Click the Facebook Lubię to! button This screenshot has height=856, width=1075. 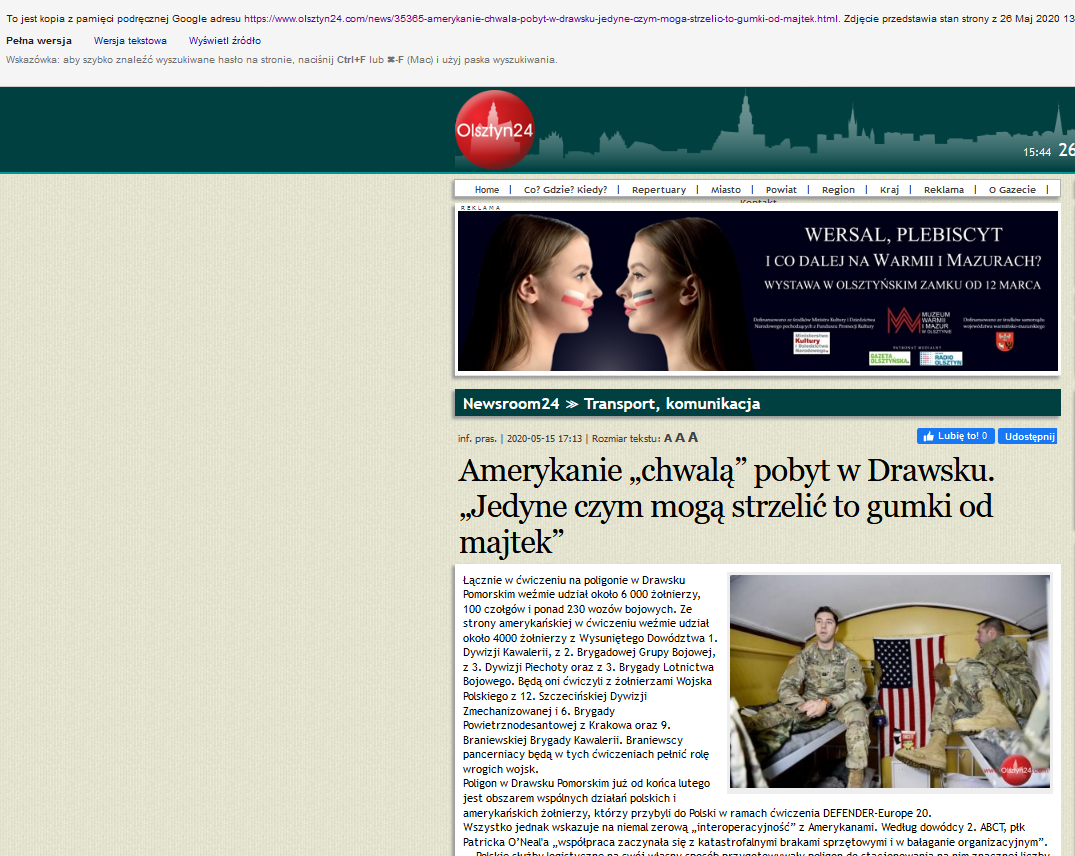955,436
